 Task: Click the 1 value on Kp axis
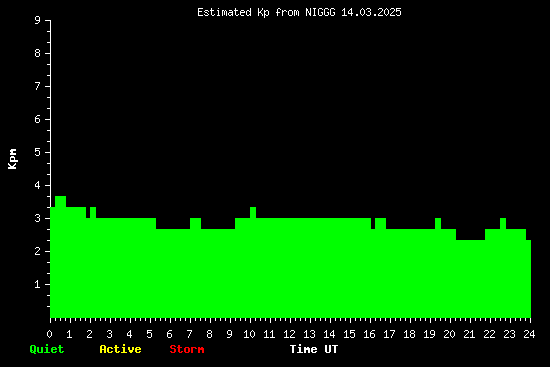pos(38,284)
